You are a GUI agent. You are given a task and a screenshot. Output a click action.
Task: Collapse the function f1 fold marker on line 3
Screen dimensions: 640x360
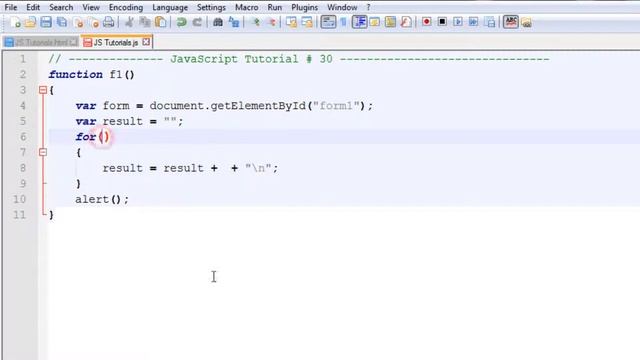(43, 90)
